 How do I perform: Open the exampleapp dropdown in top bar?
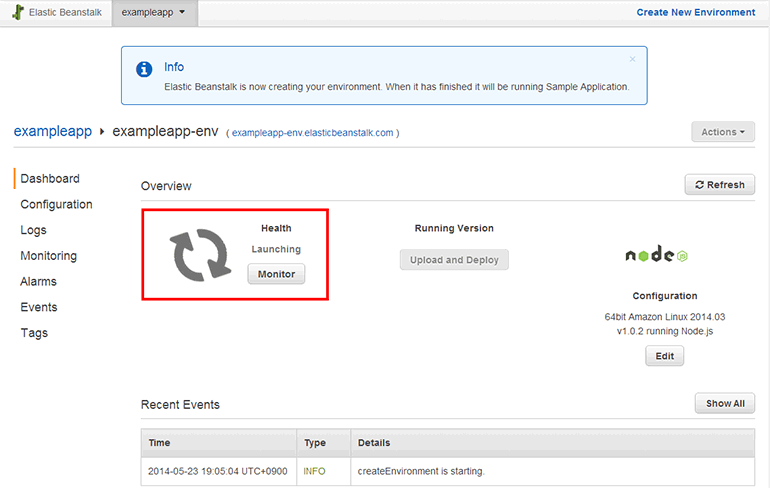153,13
